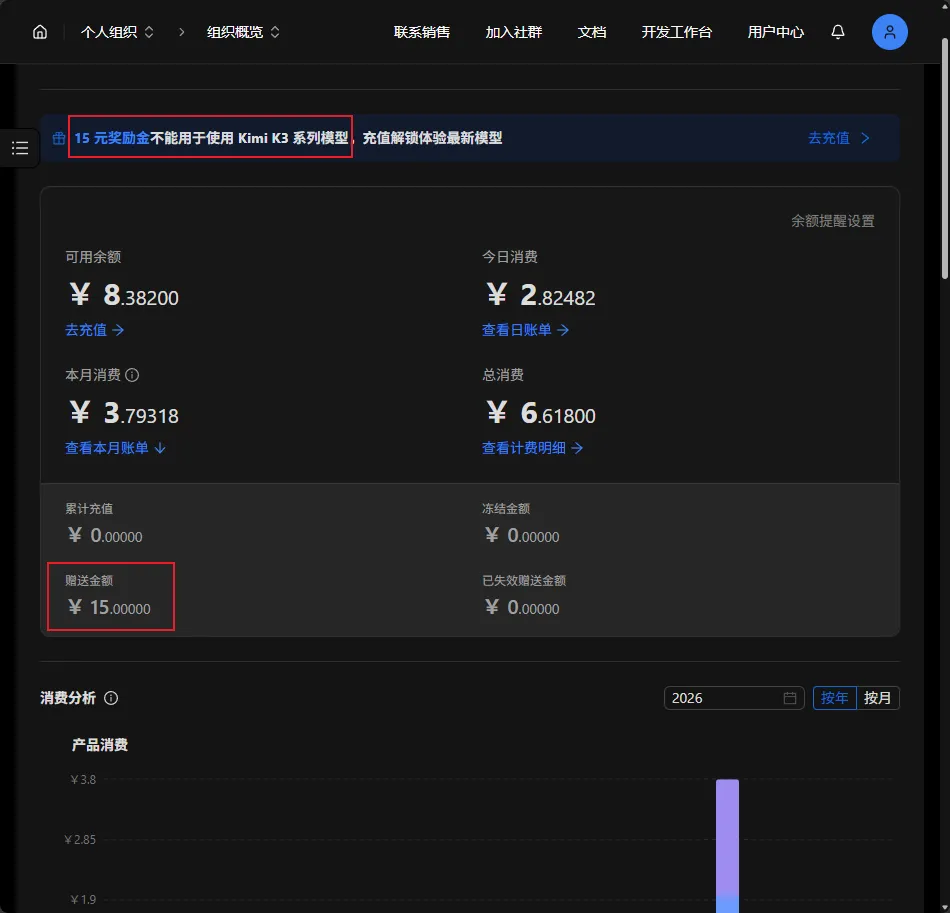Click the 可用余额 label
950x913 pixels.
(x=93, y=257)
